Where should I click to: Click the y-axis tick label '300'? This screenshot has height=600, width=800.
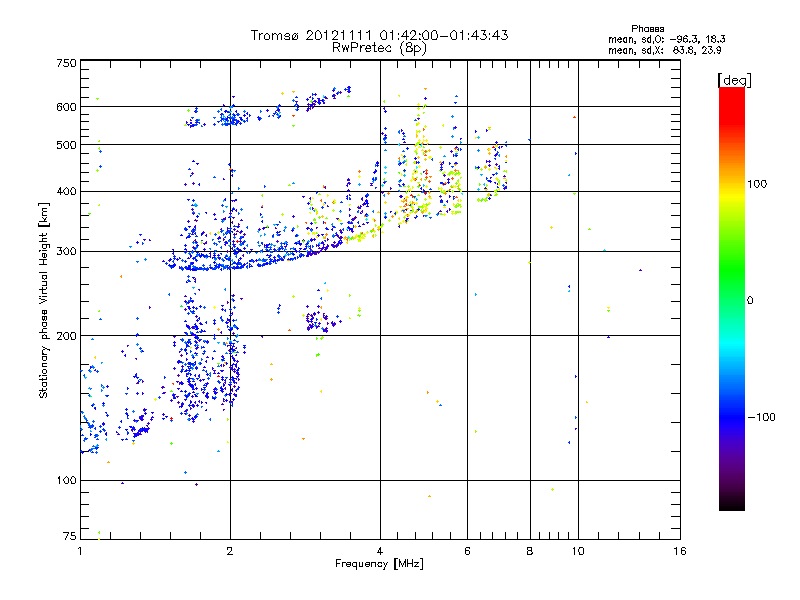pos(66,251)
